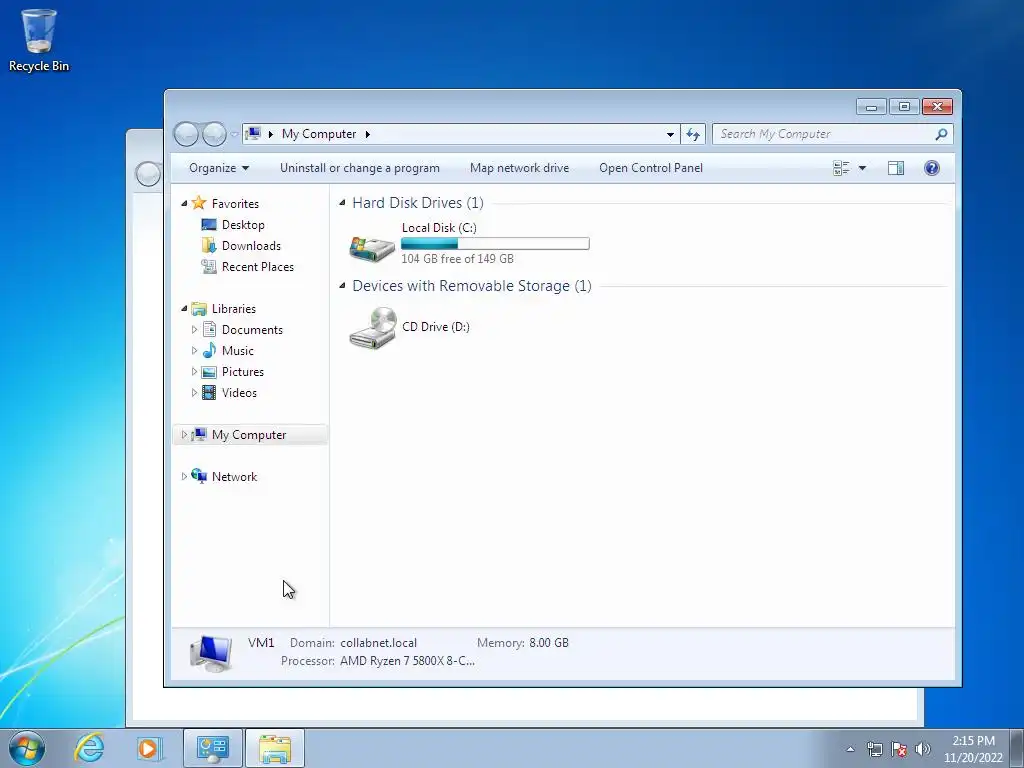Click the computer icon in the details pane
This screenshot has height=768, width=1024.
(x=211, y=653)
